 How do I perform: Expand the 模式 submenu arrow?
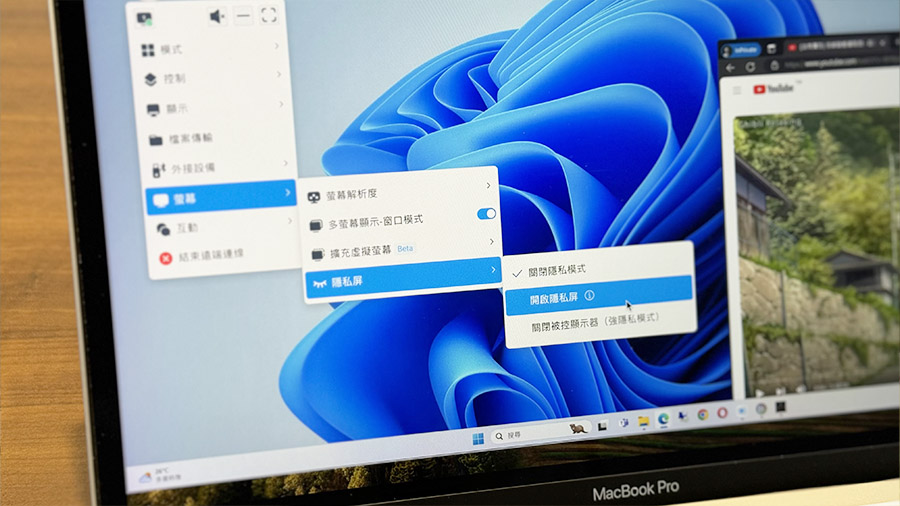pos(277,45)
